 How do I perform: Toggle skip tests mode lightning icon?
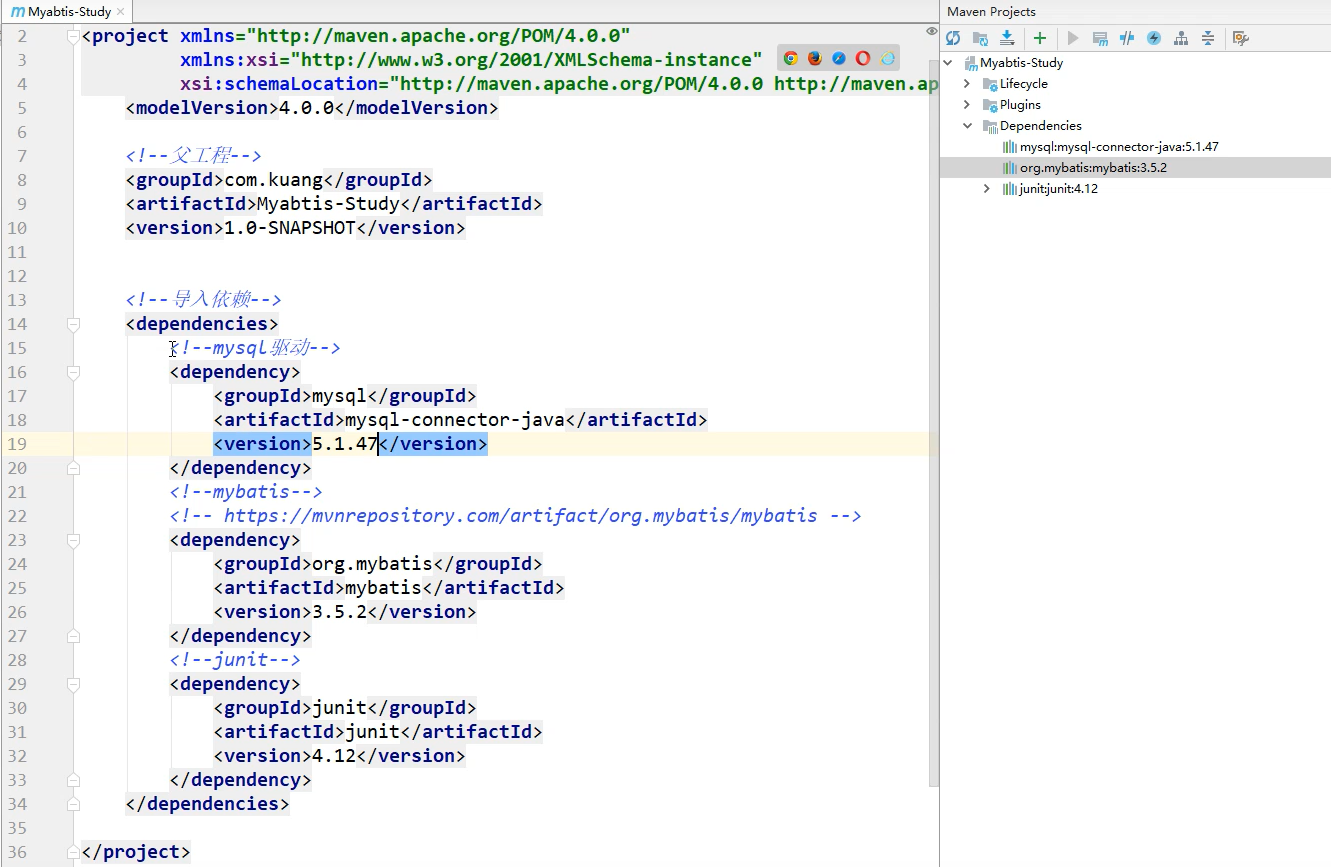(x=1154, y=38)
